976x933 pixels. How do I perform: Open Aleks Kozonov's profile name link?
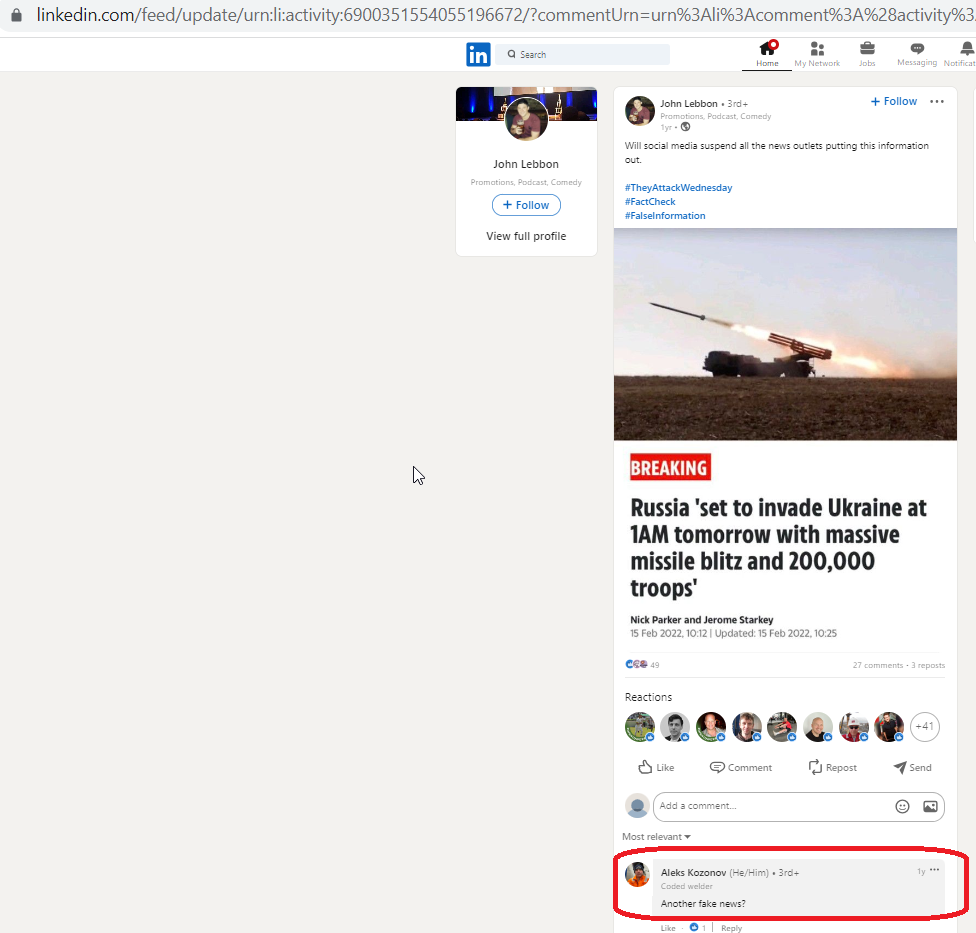pos(693,873)
